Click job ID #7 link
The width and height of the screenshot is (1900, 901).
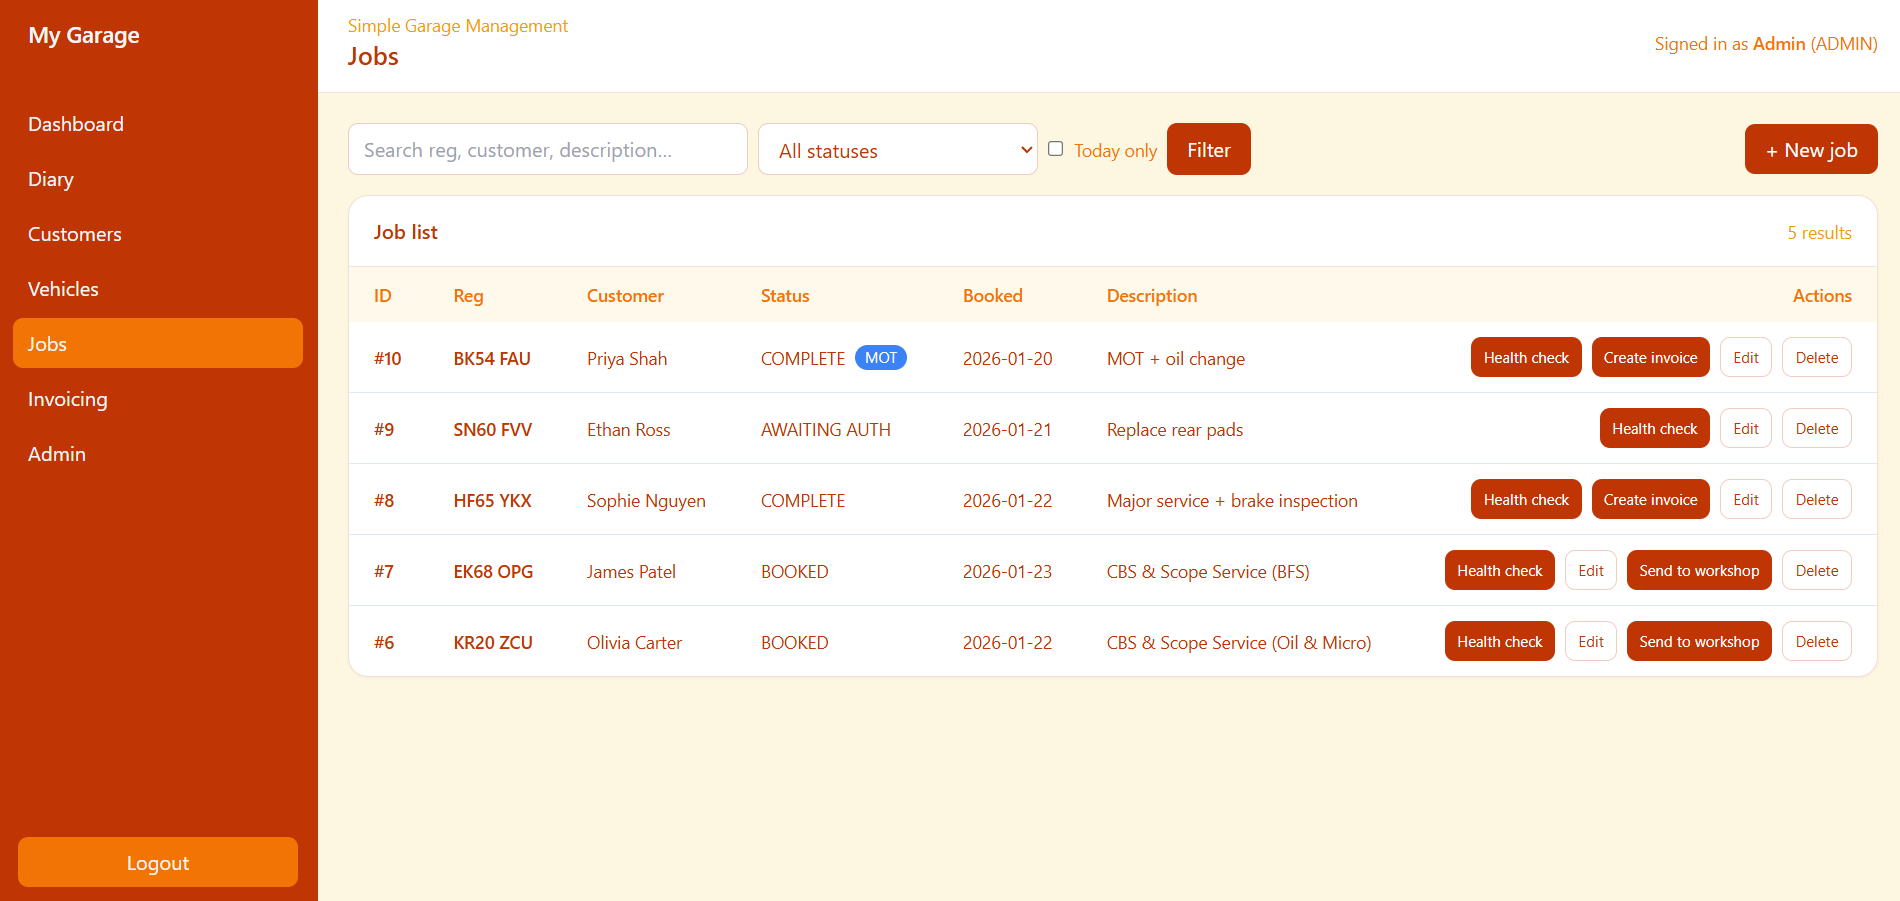(384, 572)
